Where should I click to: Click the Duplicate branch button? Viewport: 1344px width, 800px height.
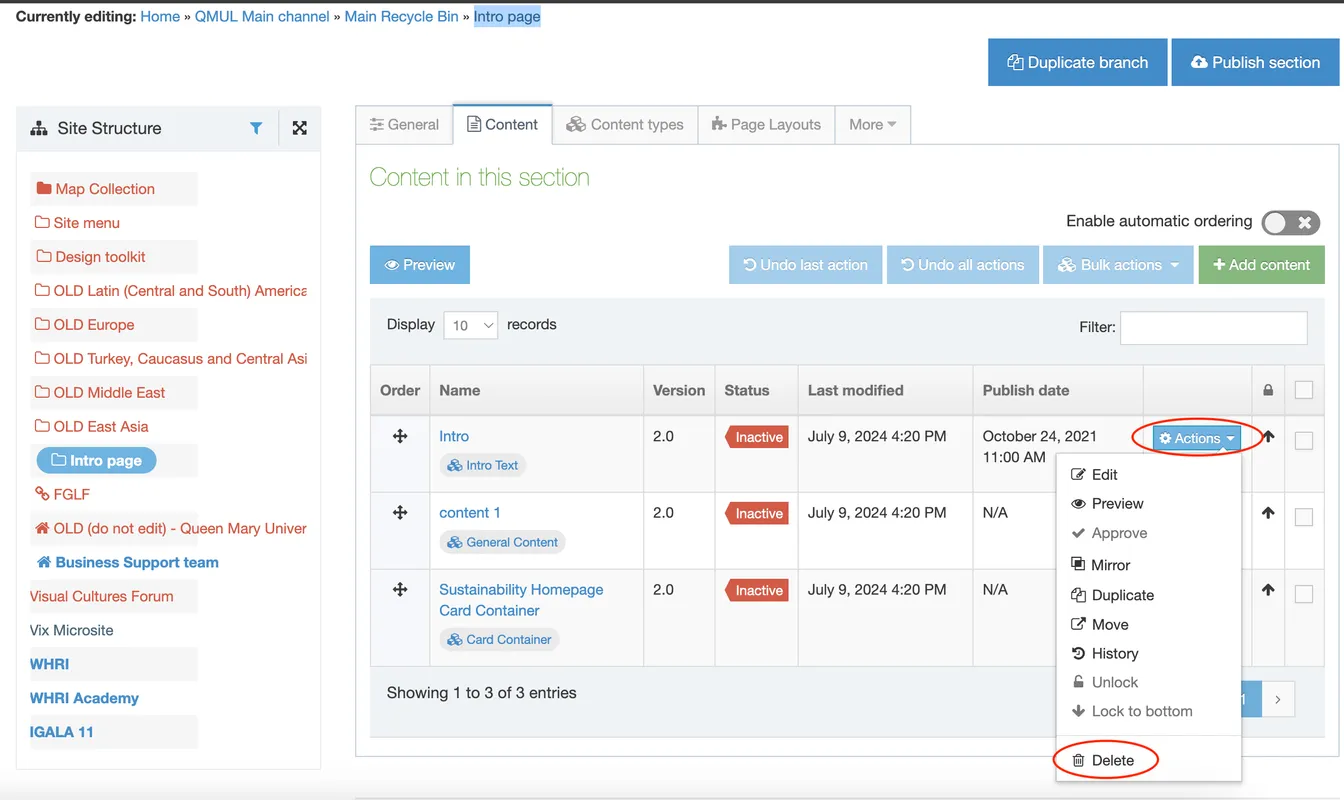(1078, 62)
